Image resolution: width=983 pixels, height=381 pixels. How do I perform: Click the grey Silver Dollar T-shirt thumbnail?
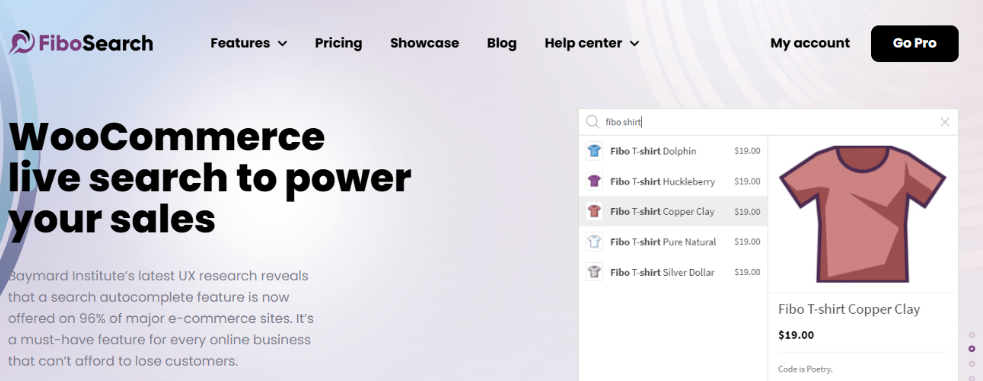click(x=594, y=272)
